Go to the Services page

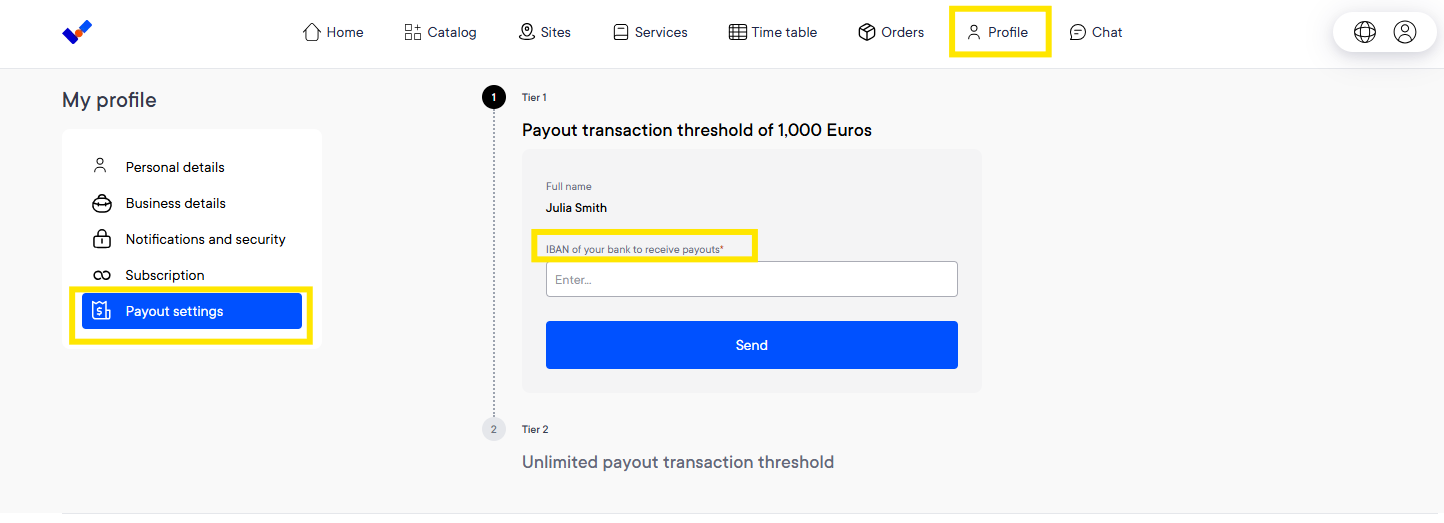650,32
